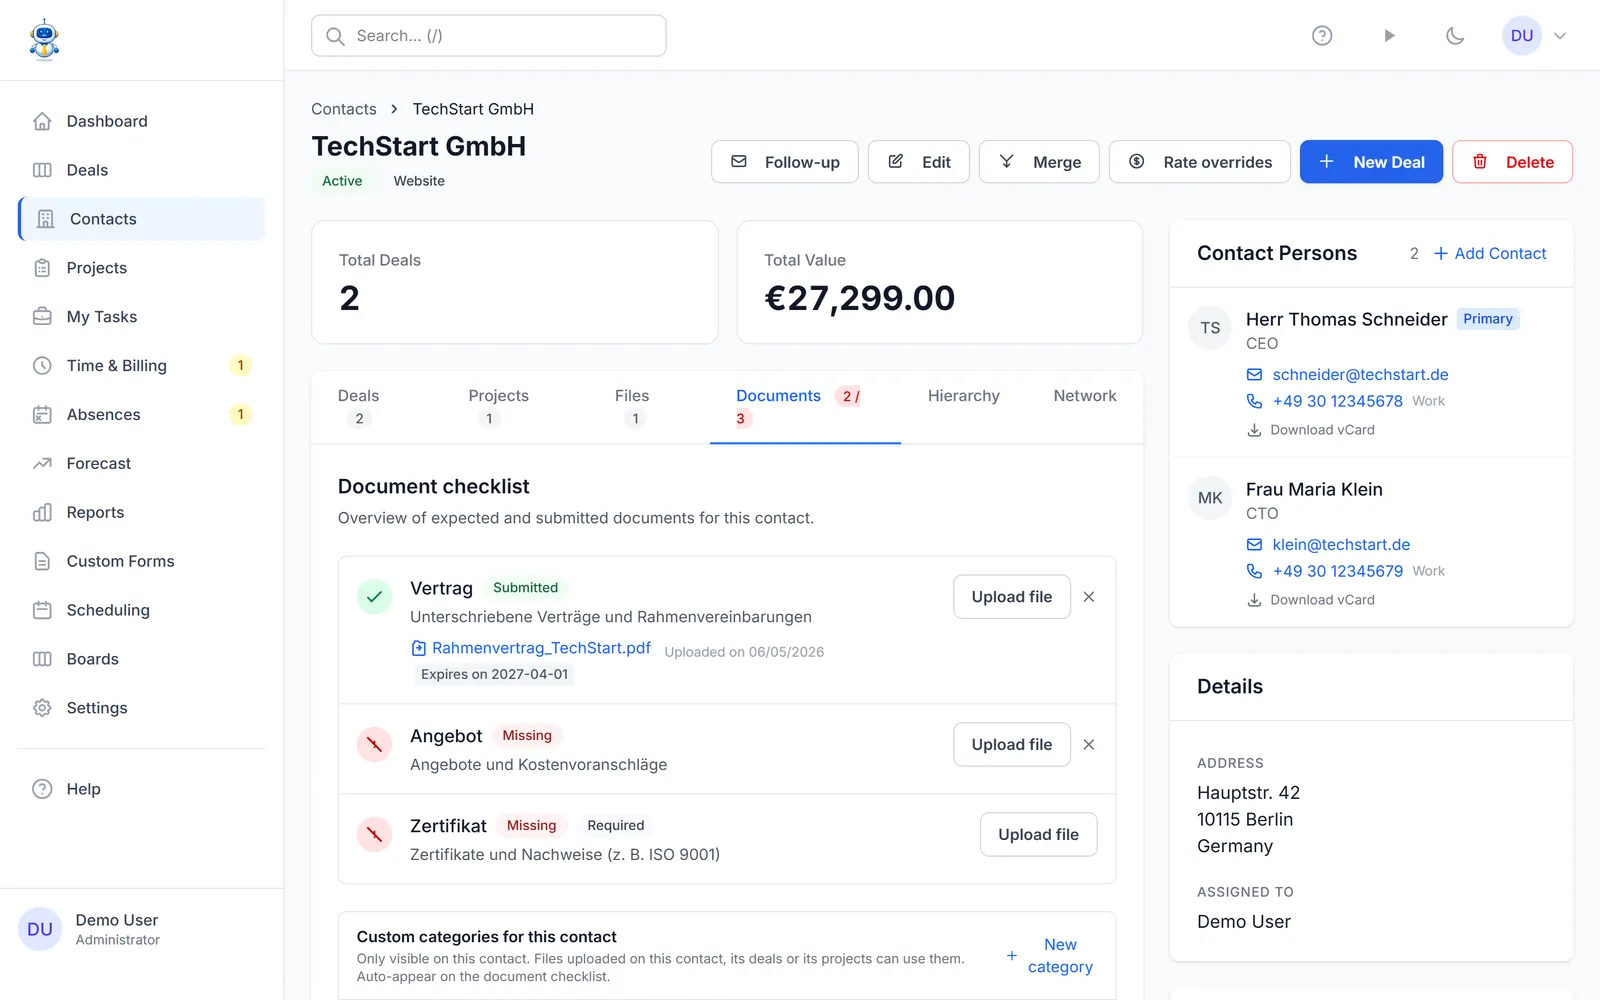Click Demo User profile in sidebar footer
1600x1000 pixels.
point(142,929)
